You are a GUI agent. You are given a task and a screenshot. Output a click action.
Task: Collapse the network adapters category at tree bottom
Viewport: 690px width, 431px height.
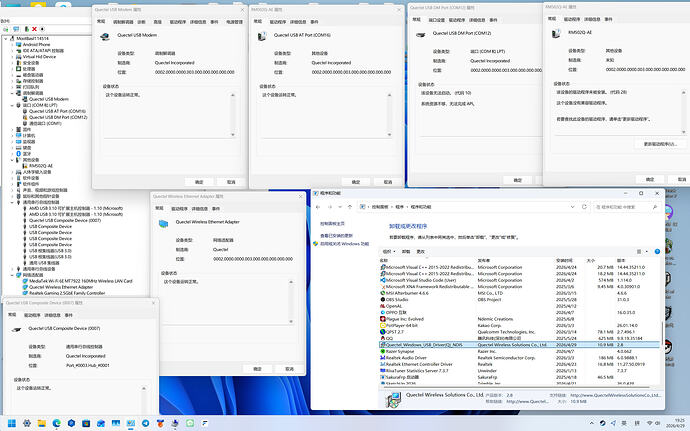(12, 275)
